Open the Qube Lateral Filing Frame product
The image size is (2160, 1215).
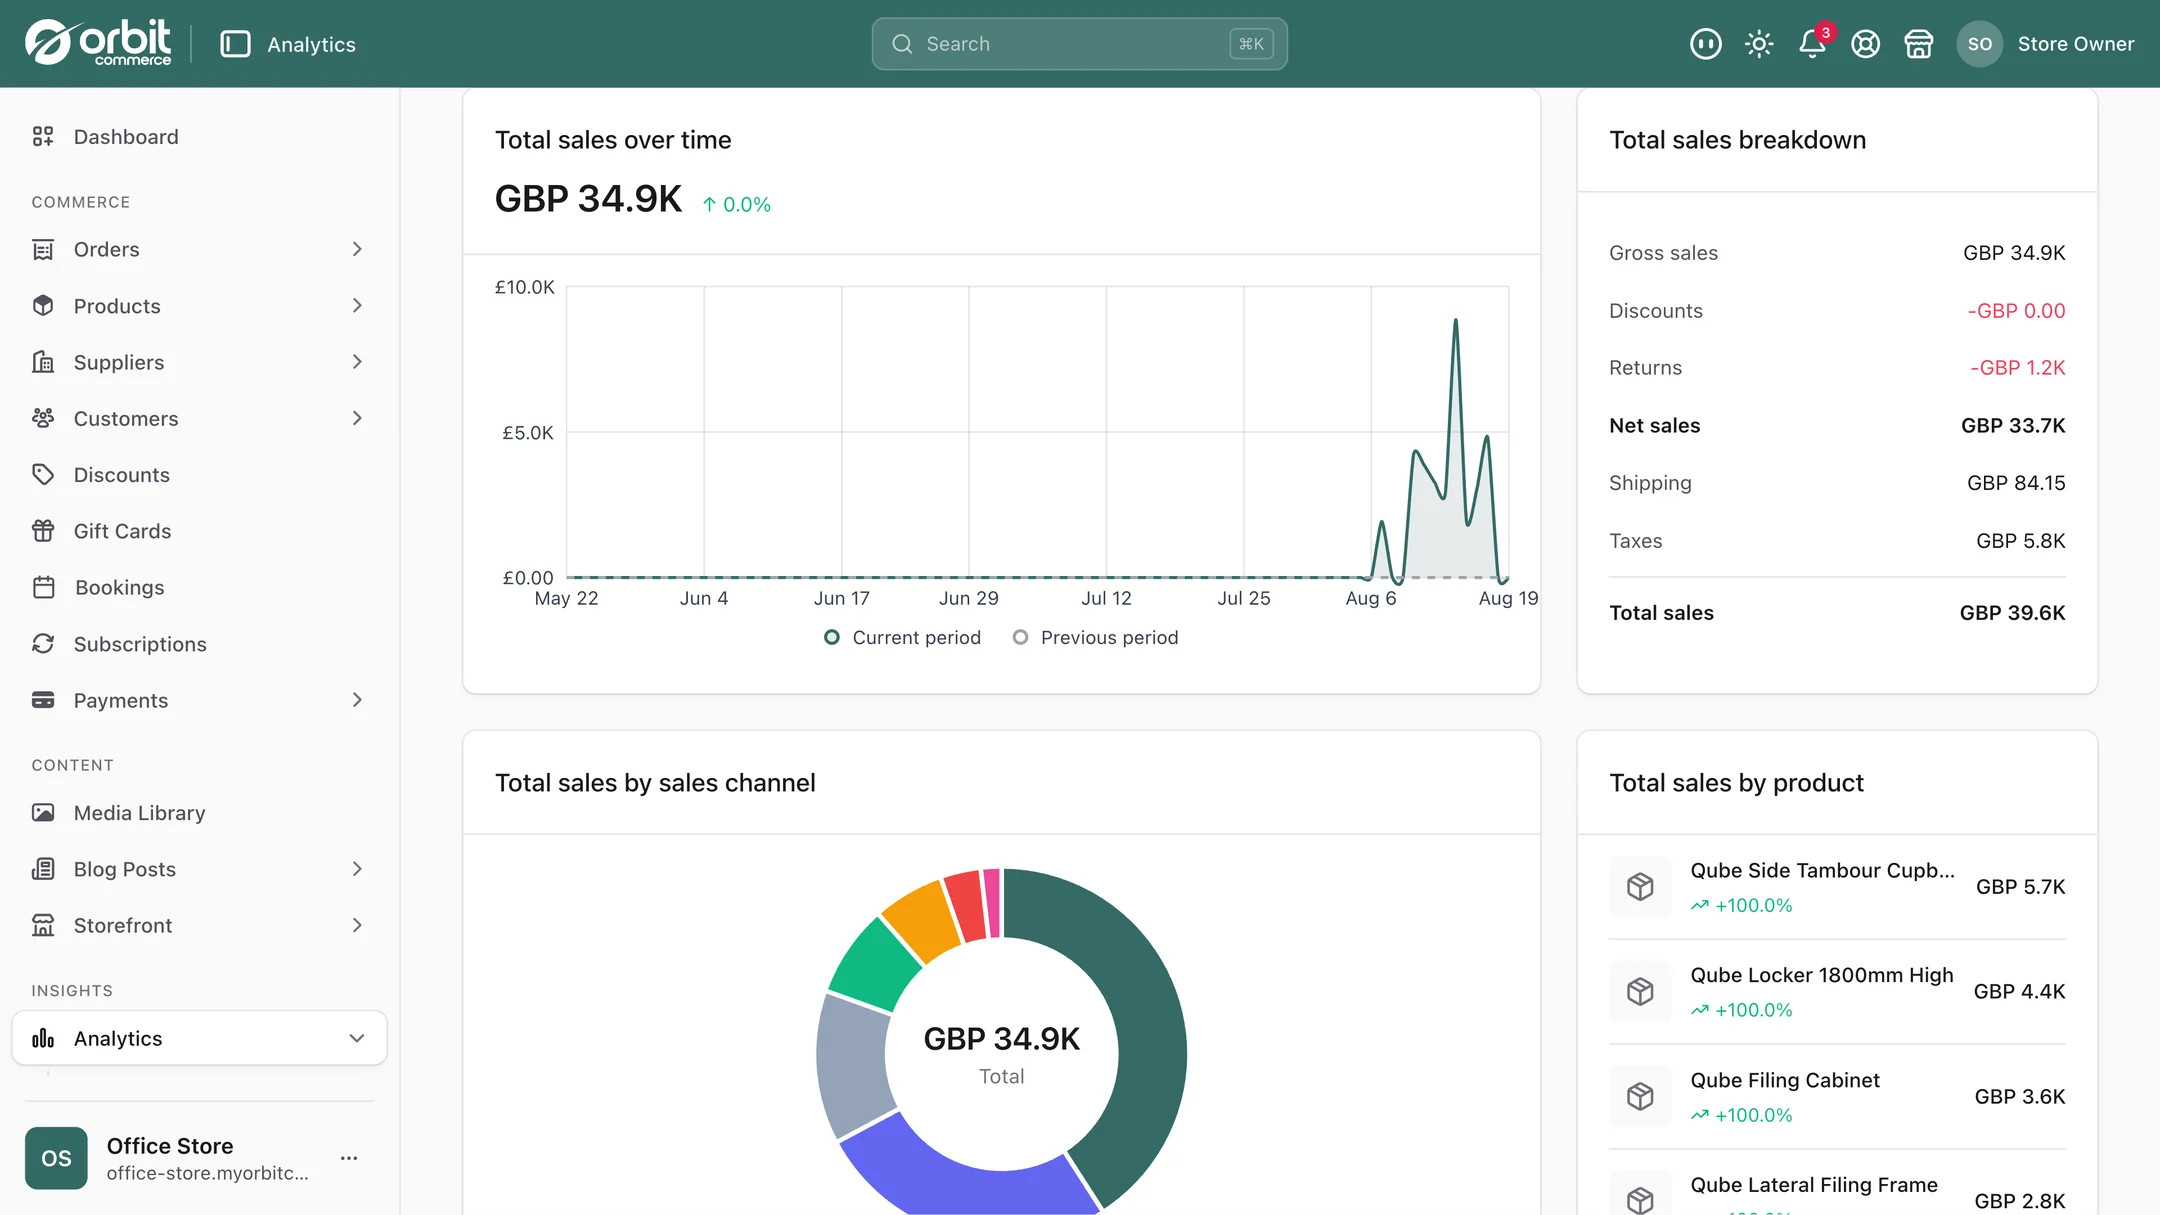[x=1814, y=1186]
